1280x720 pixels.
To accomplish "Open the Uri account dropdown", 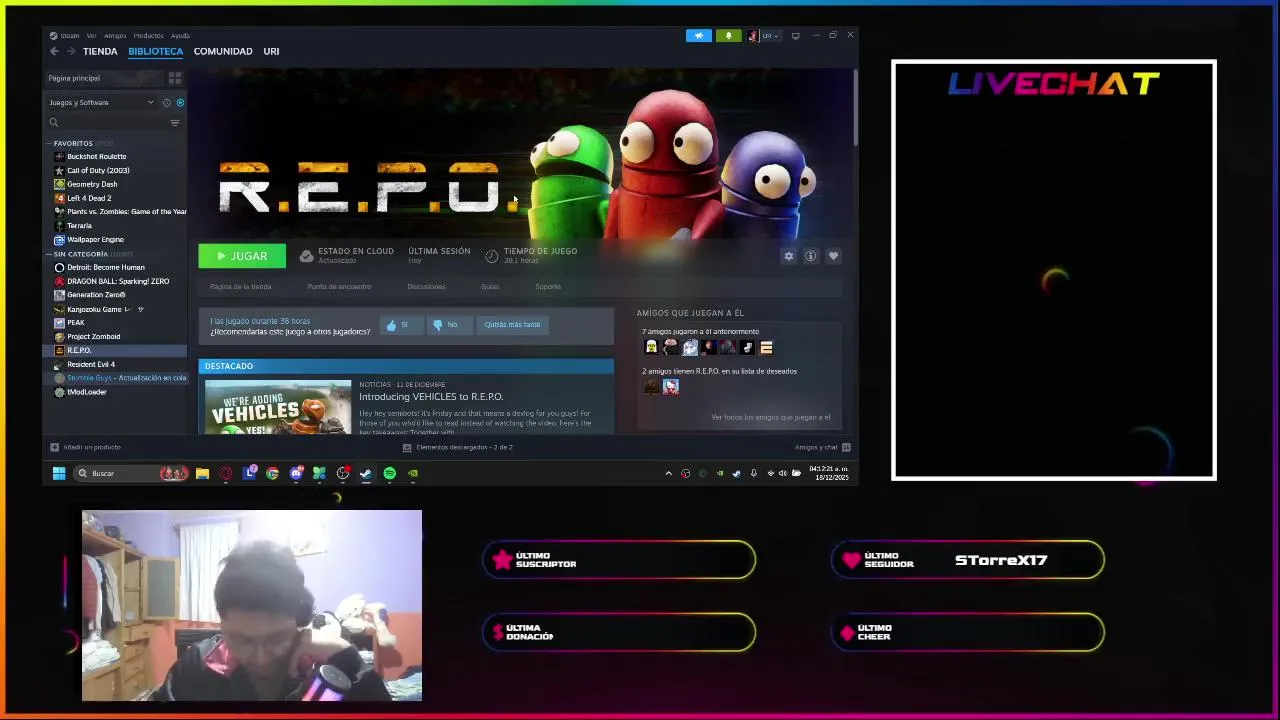I will [x=764, y=36].
